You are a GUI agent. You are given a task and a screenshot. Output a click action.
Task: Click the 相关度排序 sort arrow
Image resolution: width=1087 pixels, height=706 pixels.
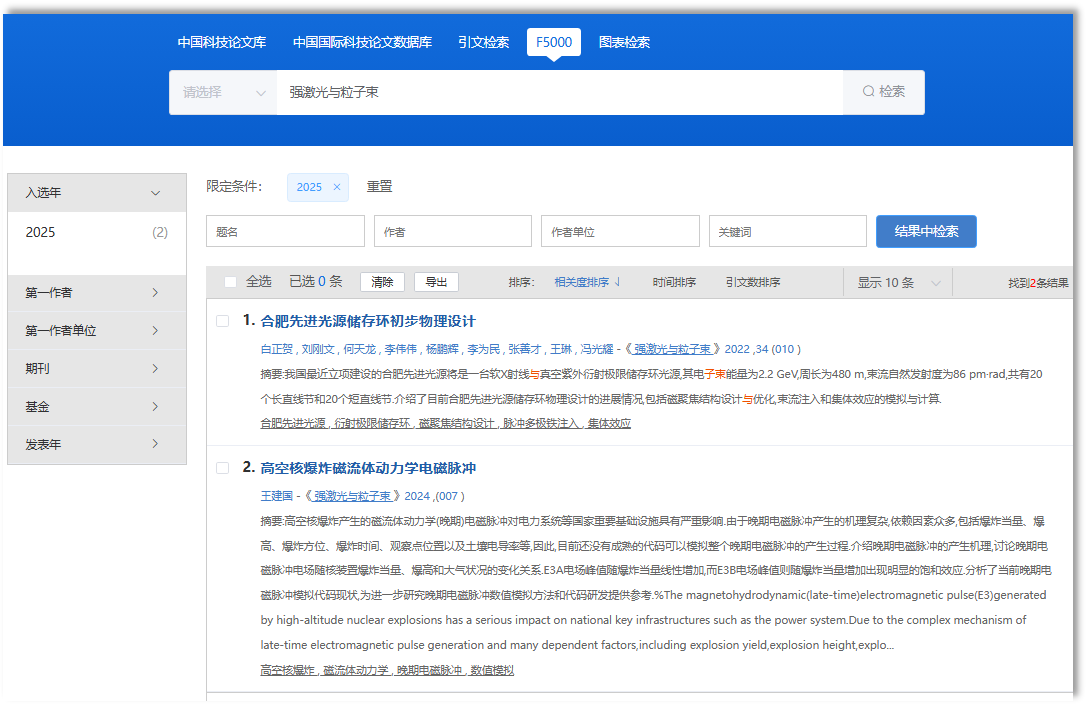pos(617,282)
